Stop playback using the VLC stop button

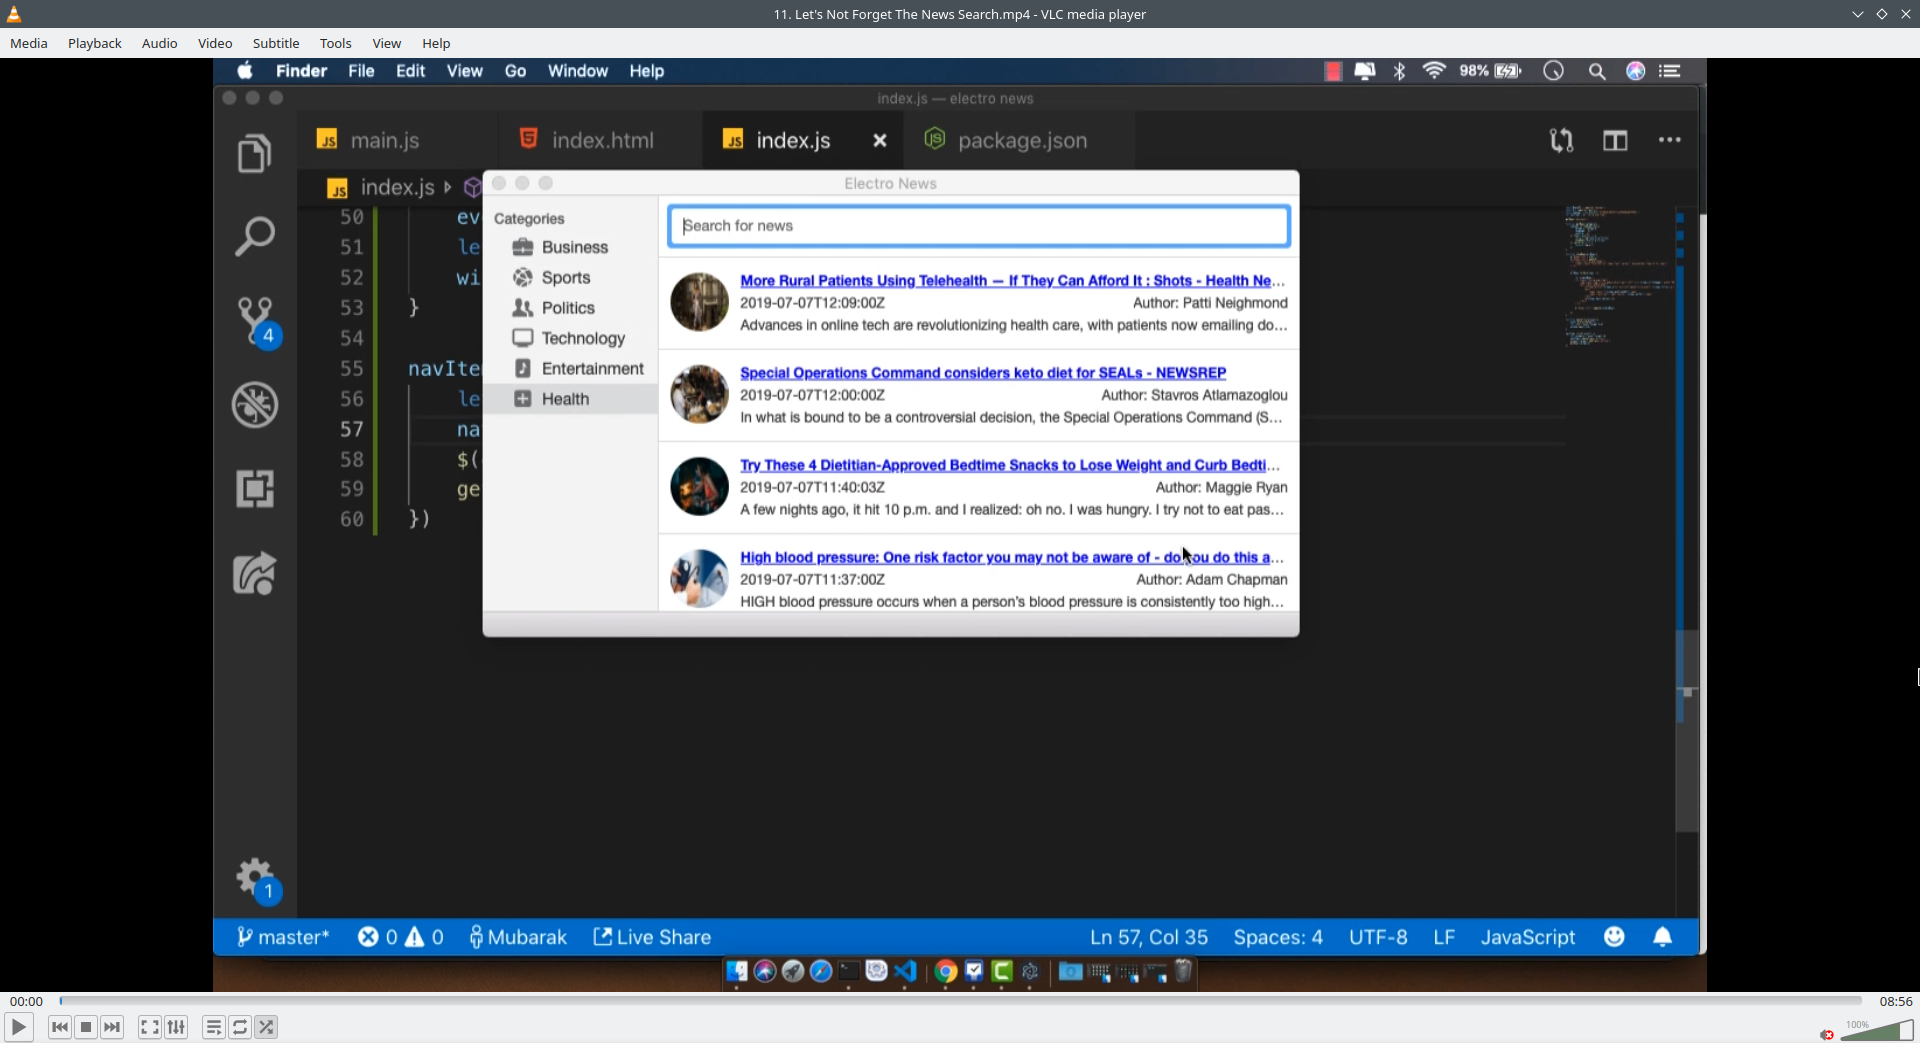pyautogui.click(x=86, y=1027)
